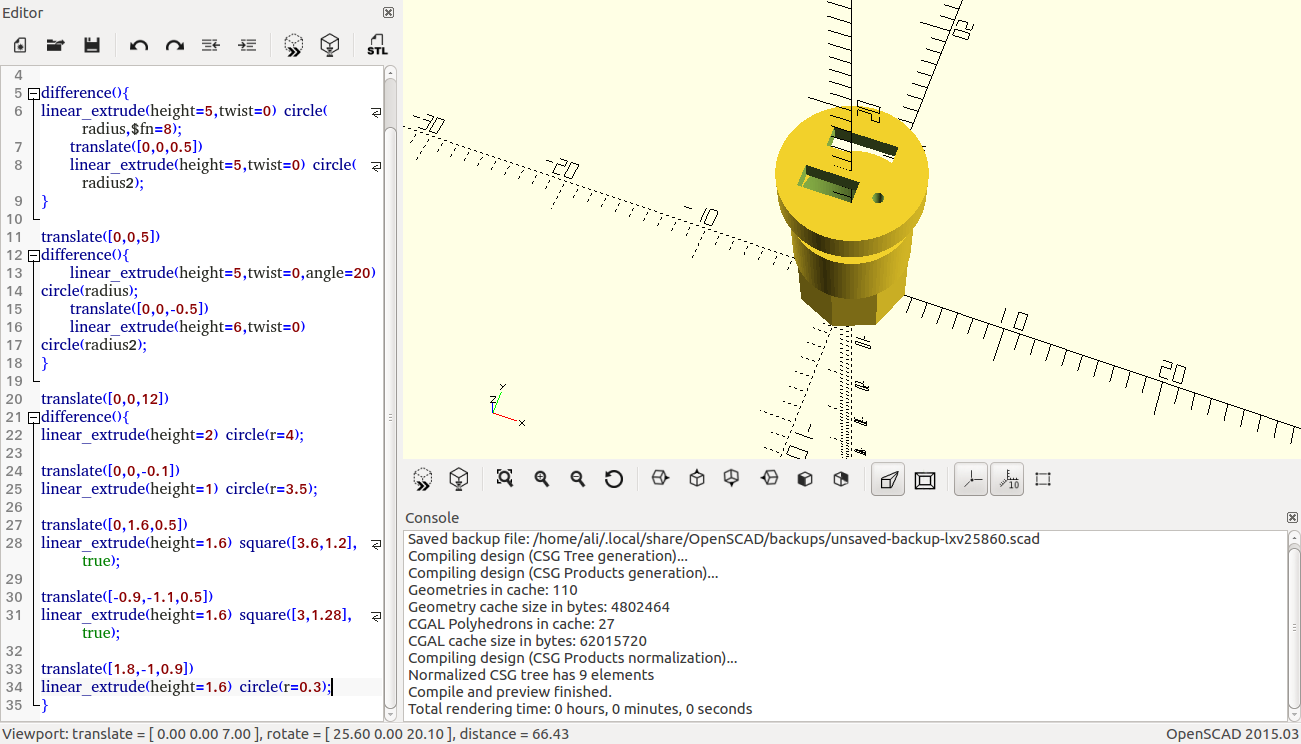Click the Render (CGAL) icon in the editor toolbar
1301x744 pixels.
[x=330, y=45]
